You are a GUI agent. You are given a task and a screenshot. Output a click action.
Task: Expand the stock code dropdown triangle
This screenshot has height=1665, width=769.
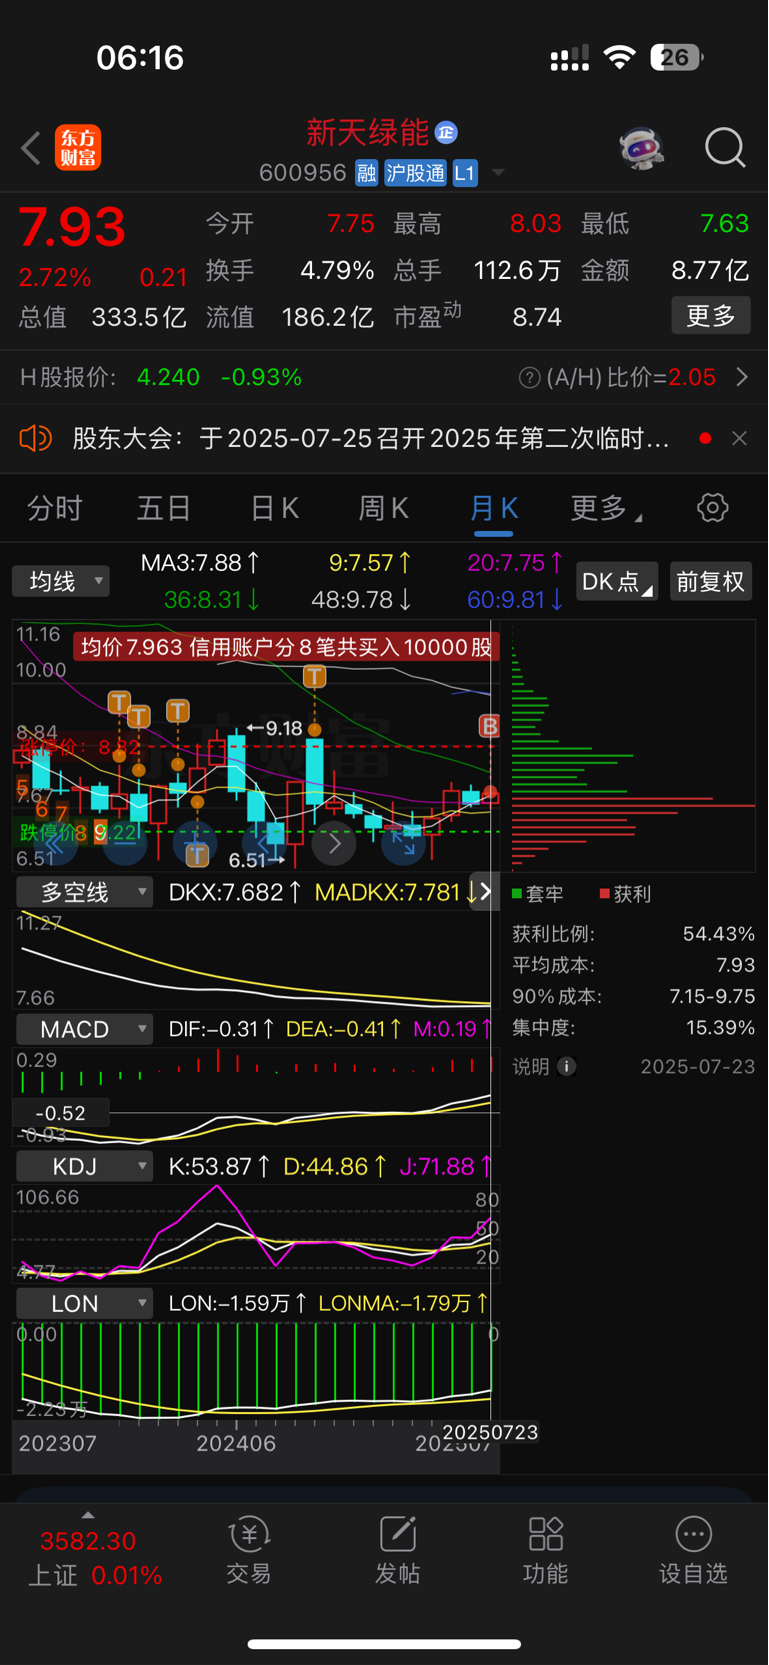(497, 173)
